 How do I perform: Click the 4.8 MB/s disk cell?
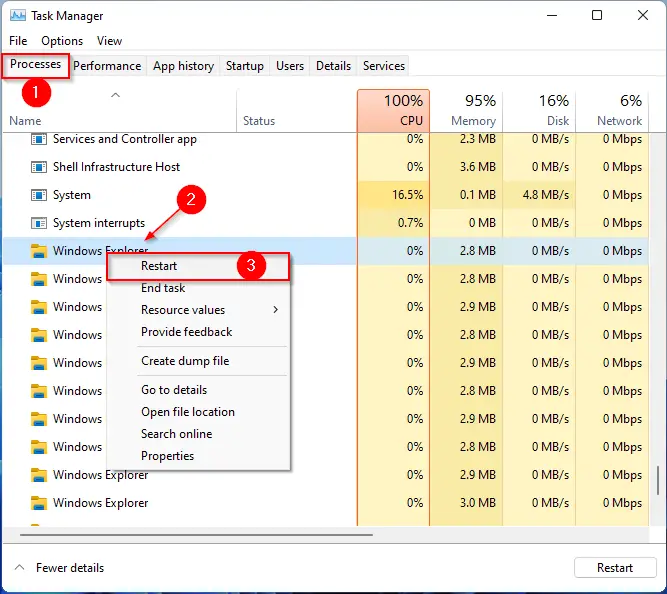coord(539,195)
